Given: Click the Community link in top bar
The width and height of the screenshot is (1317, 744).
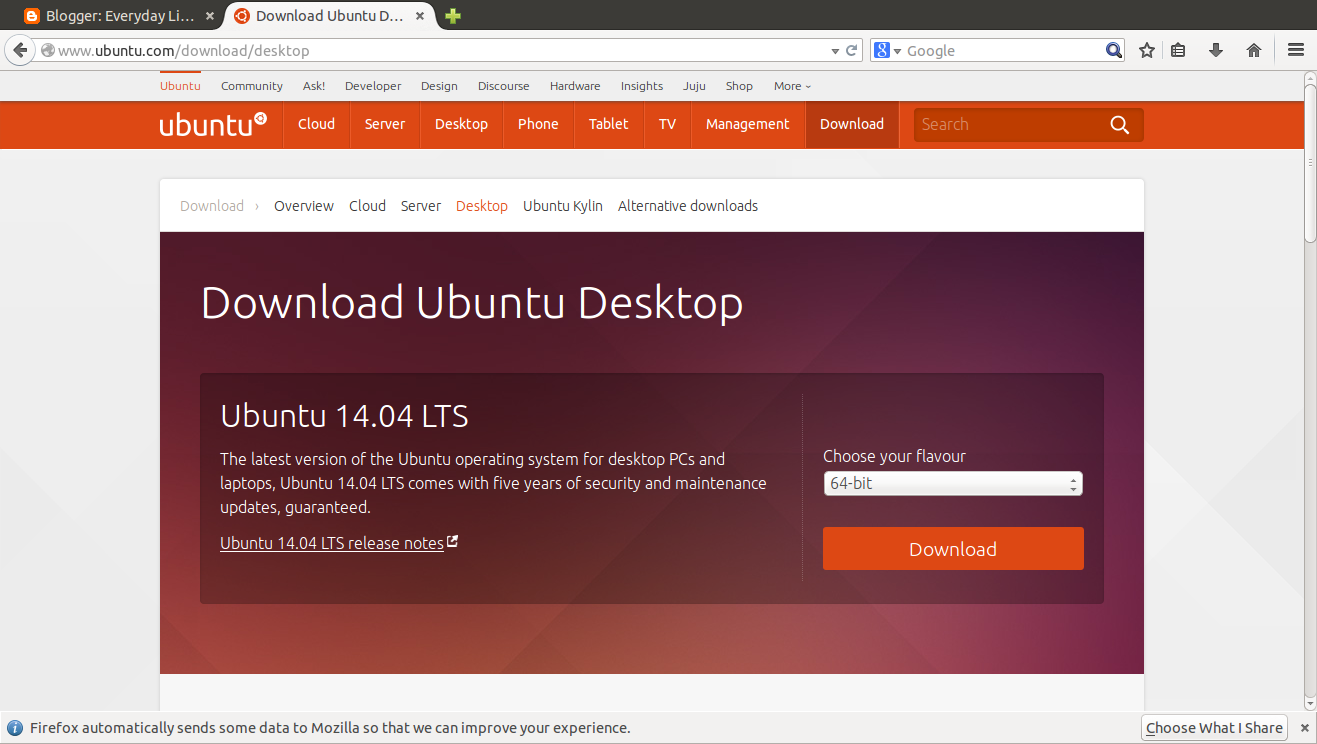Looking at the screenshot, I should point(252,86).
